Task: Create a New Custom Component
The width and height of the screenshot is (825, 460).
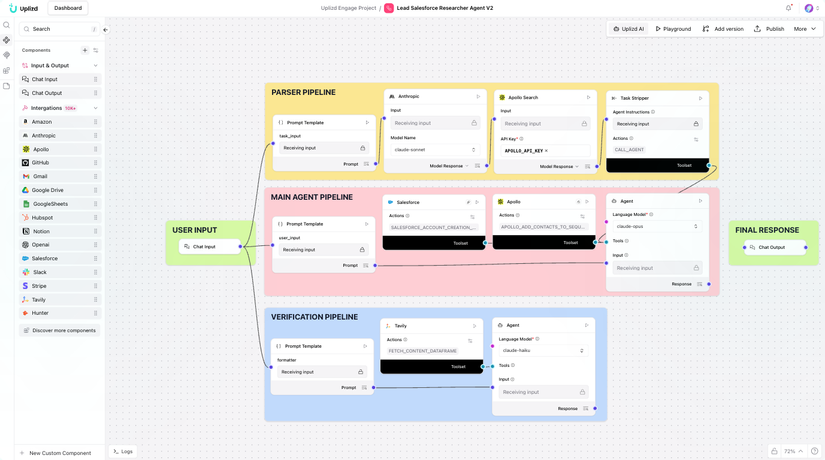Action: point(56,453)
